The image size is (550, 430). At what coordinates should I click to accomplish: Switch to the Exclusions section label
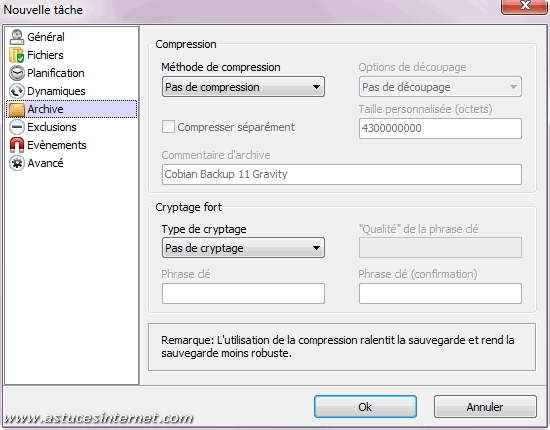point(52,127)
